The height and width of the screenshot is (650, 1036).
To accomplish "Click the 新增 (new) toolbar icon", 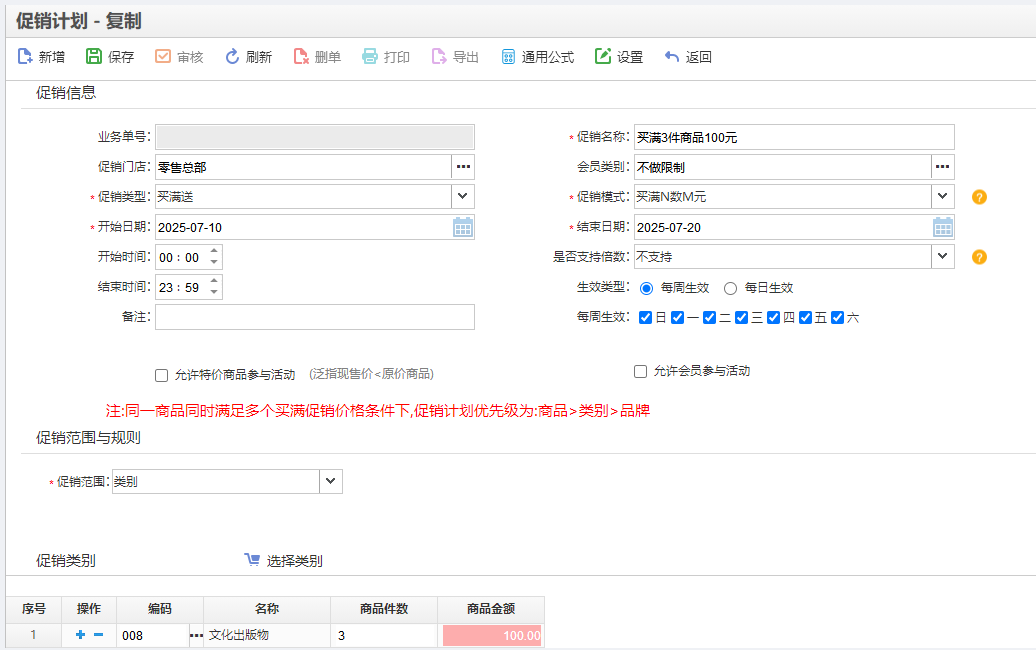I will click(25, 57).
